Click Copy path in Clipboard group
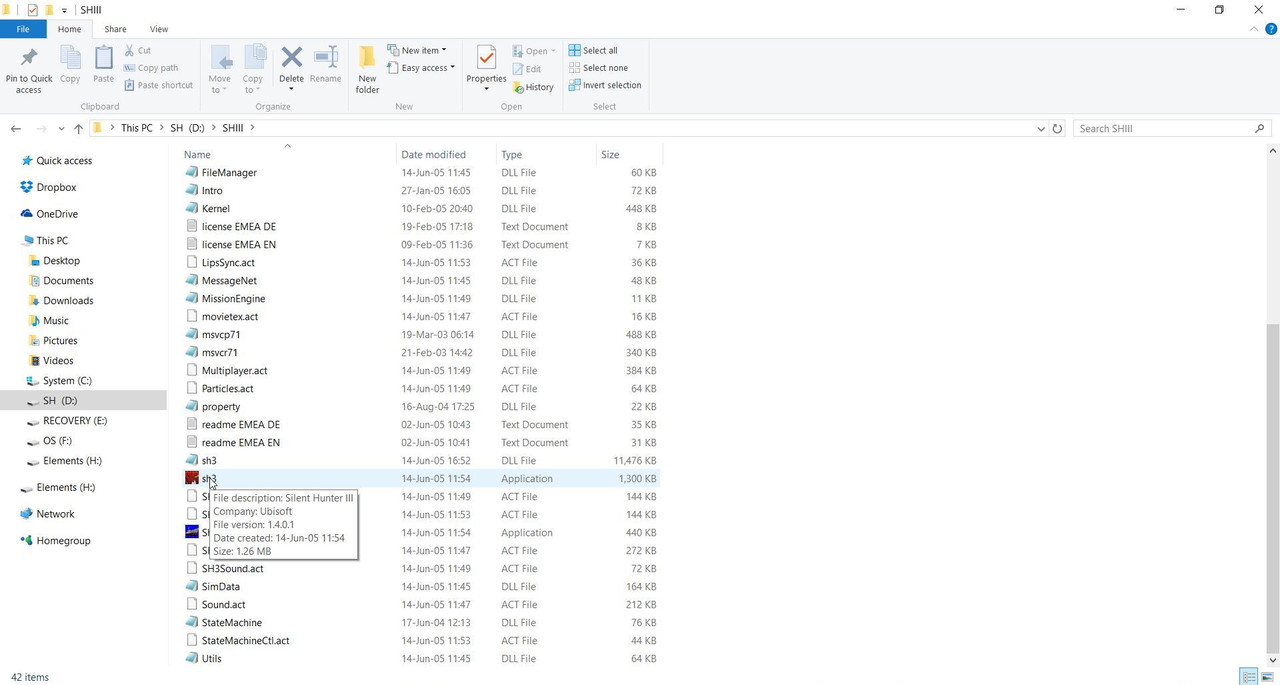The width and height of the screenshot is (1280, 685). (x=151, y=68)
